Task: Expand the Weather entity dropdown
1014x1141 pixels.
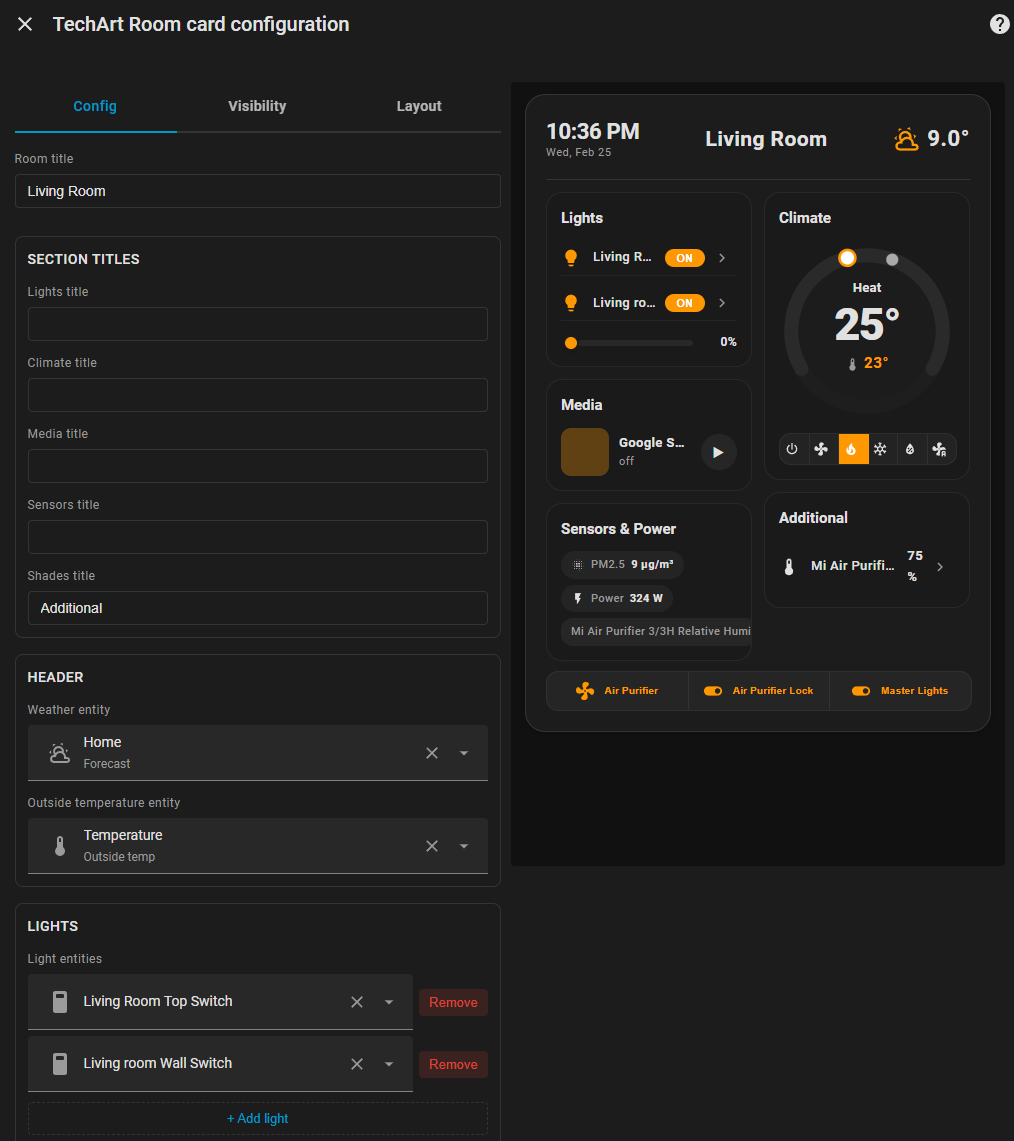Action: pyautogui.click(x=464, y=753)
